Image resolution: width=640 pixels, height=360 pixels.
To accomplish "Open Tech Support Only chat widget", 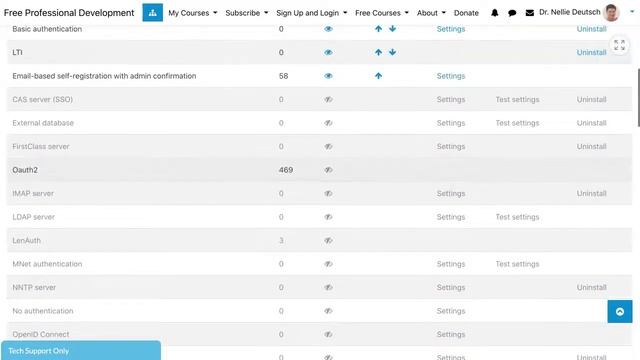I will click(81, 351).
